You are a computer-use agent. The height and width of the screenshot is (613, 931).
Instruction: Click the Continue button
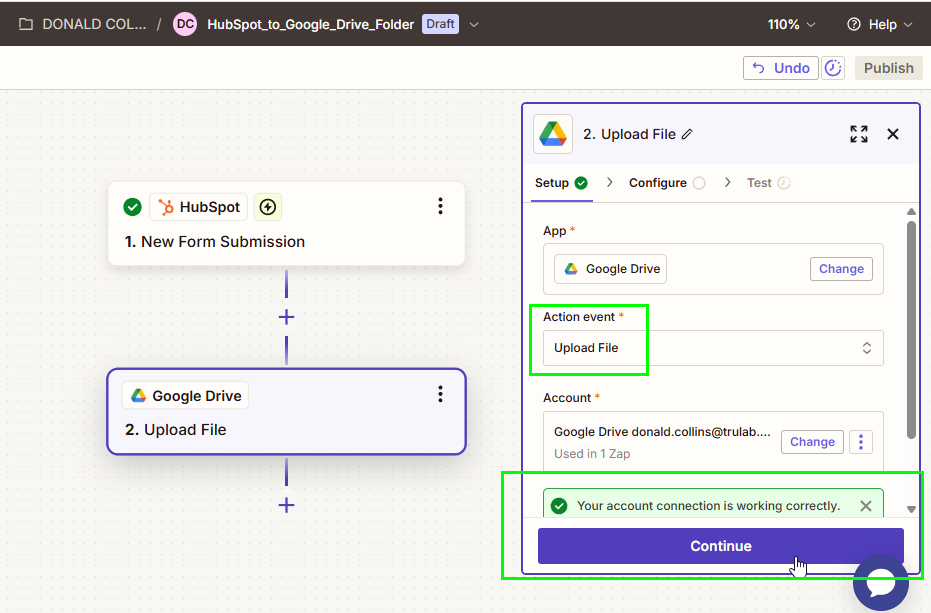pos(720,546)
